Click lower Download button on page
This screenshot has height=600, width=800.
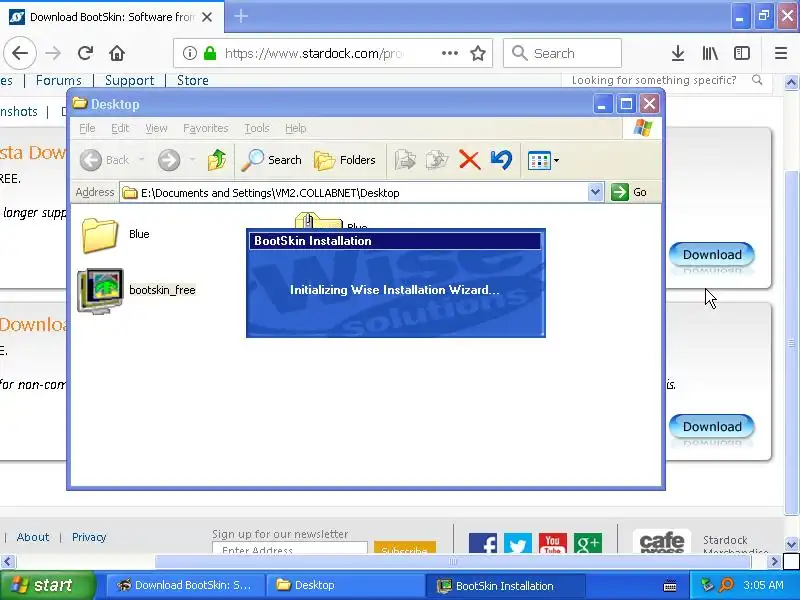[x=712, y=426]
